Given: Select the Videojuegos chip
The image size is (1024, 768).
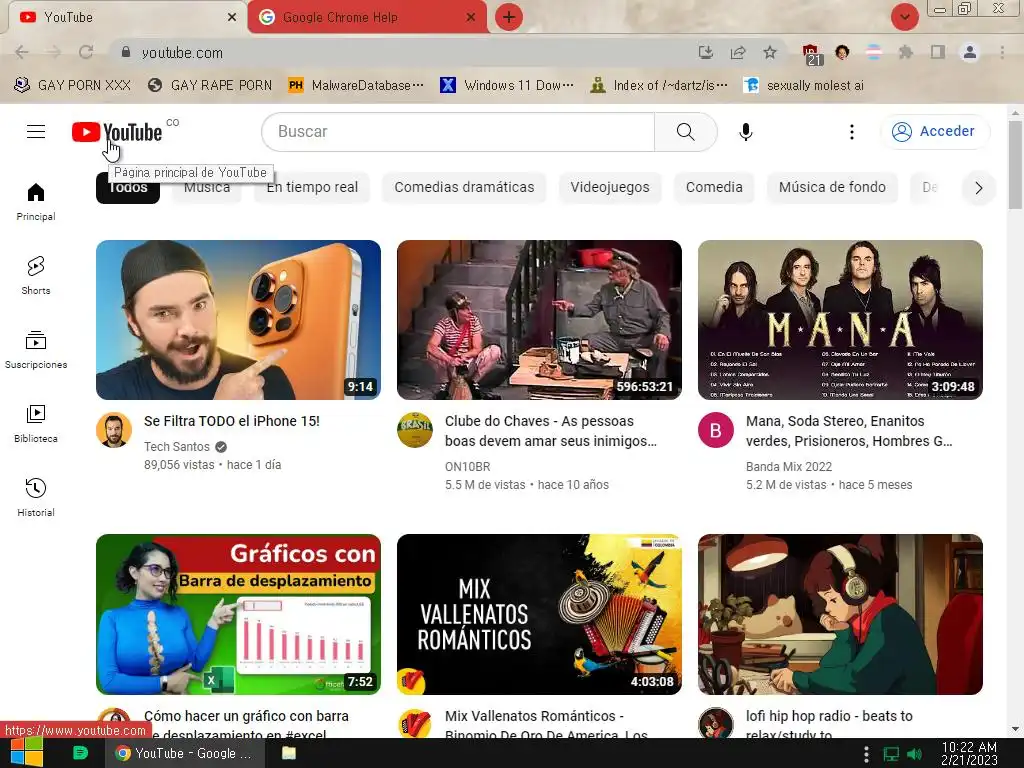Looking at the screenshot, I should (x=610, y=187).
